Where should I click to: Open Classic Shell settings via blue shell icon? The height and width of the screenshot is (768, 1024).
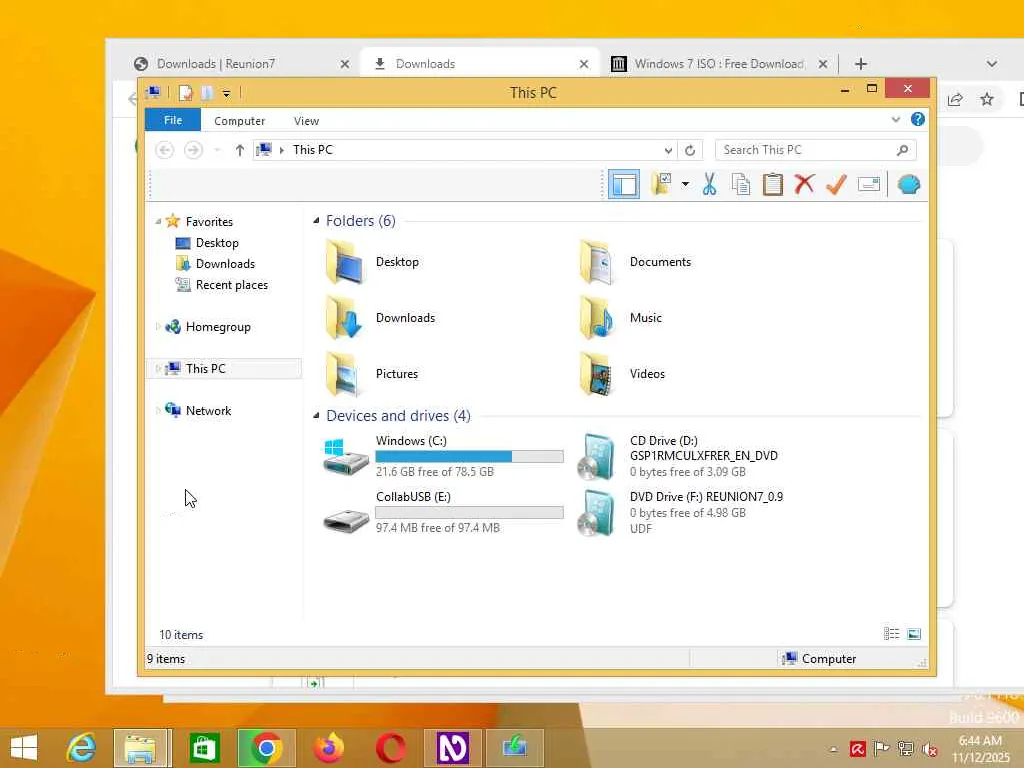pos(908,185)
